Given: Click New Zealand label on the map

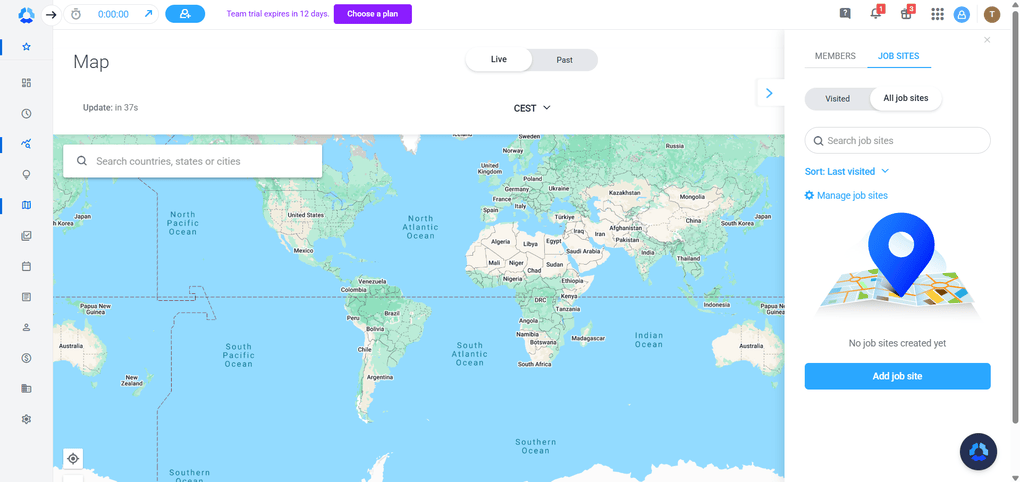Looking at the screenshot, I should click(x=131, y=380).
